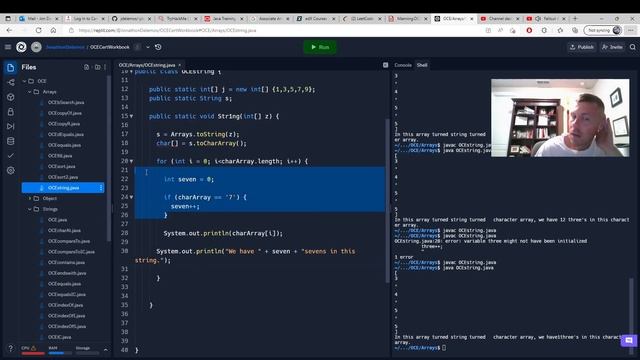Open the dropdown next to project name
The height and width of the screenshot is (360, 640).
tap(148, 47)
